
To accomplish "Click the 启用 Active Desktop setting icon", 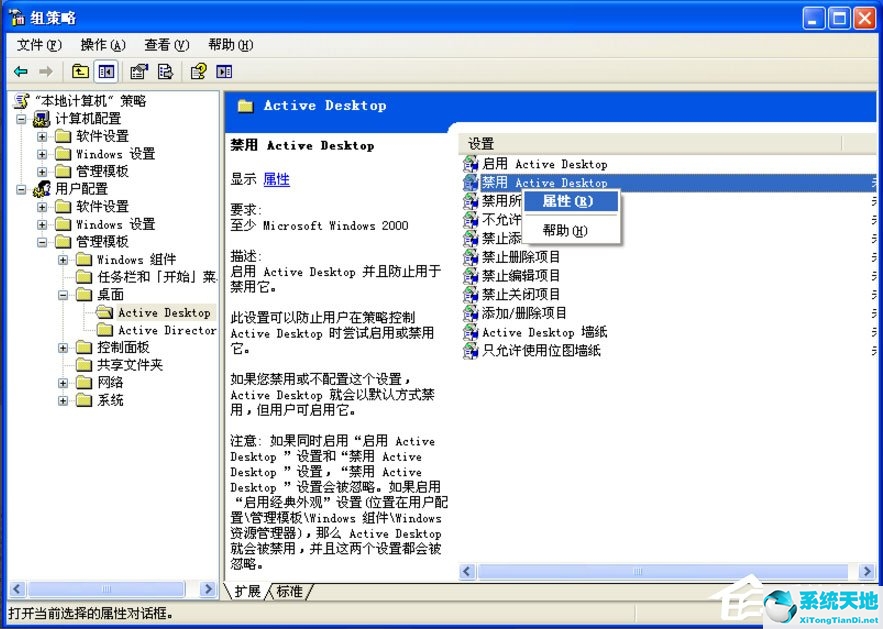I will [x=470, y=163].
